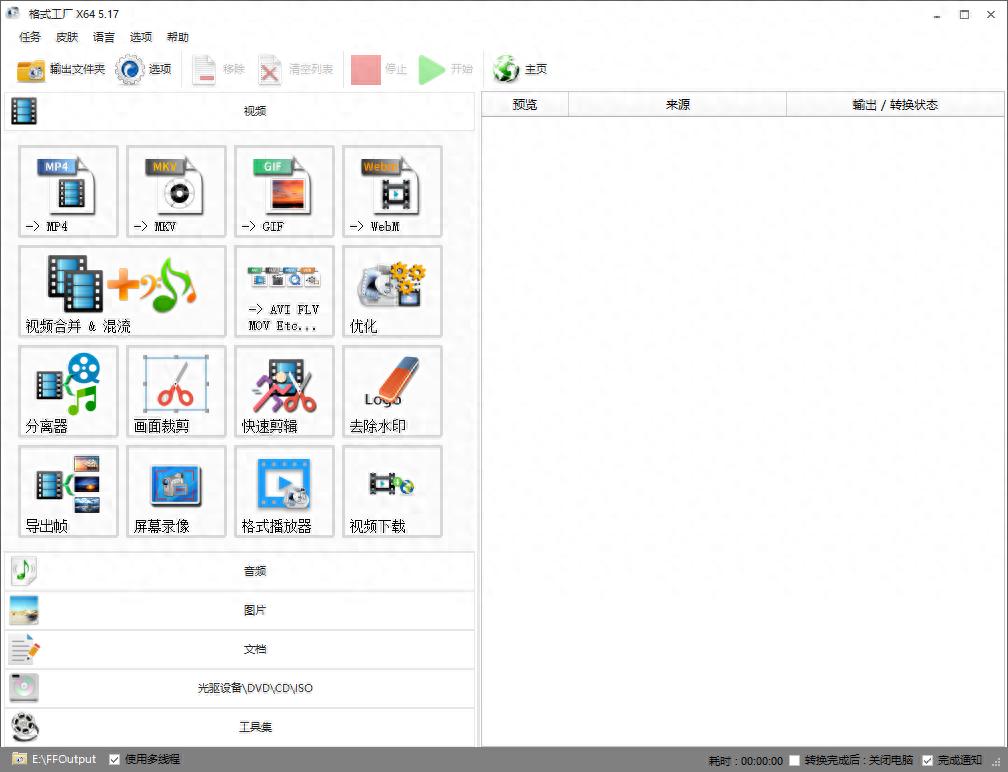
Task: Open the 选项 menu
Action: pos(140,37)
